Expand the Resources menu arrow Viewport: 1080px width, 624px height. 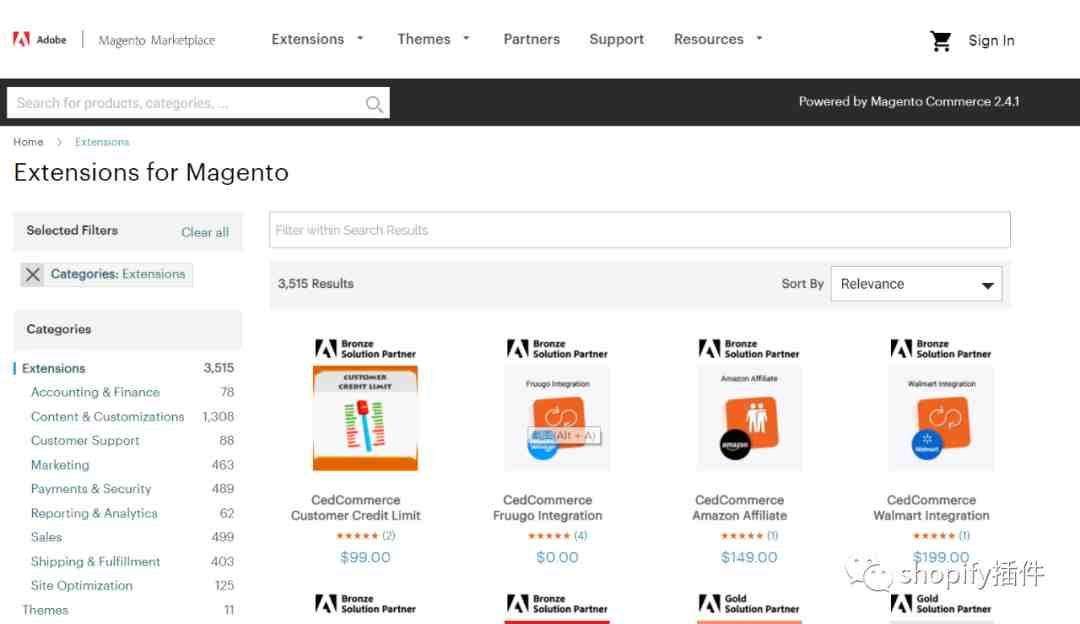click(x=760, y=39)
